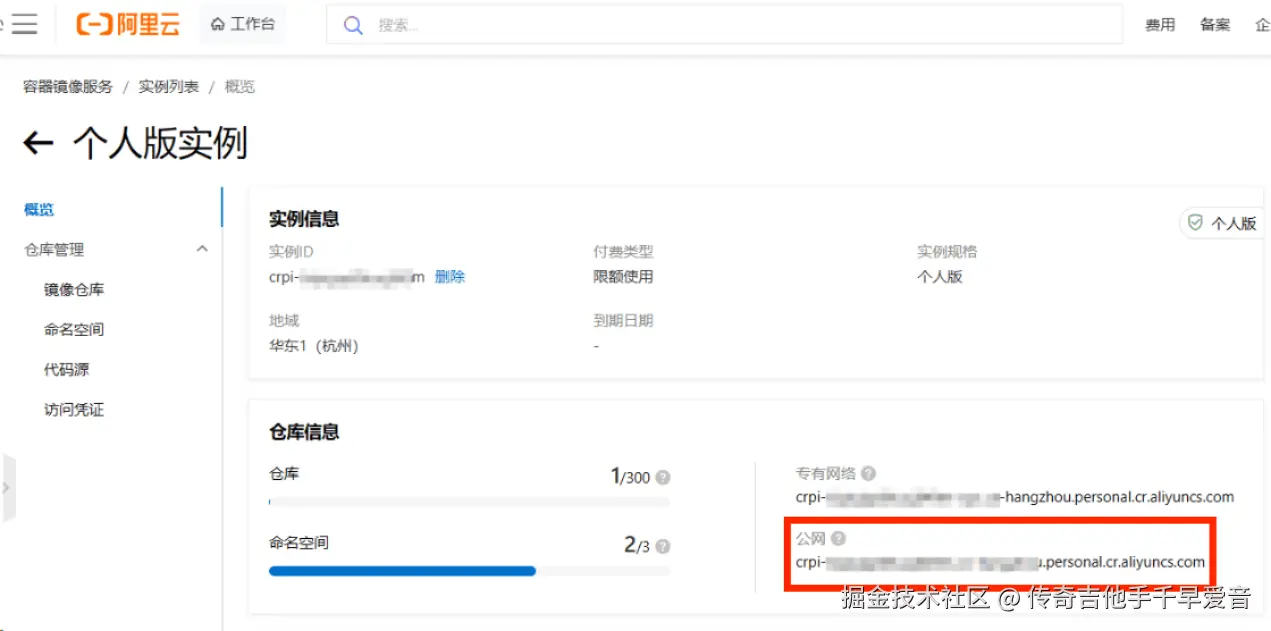Click the 华东1（杭州） region value

click(314, 346)
